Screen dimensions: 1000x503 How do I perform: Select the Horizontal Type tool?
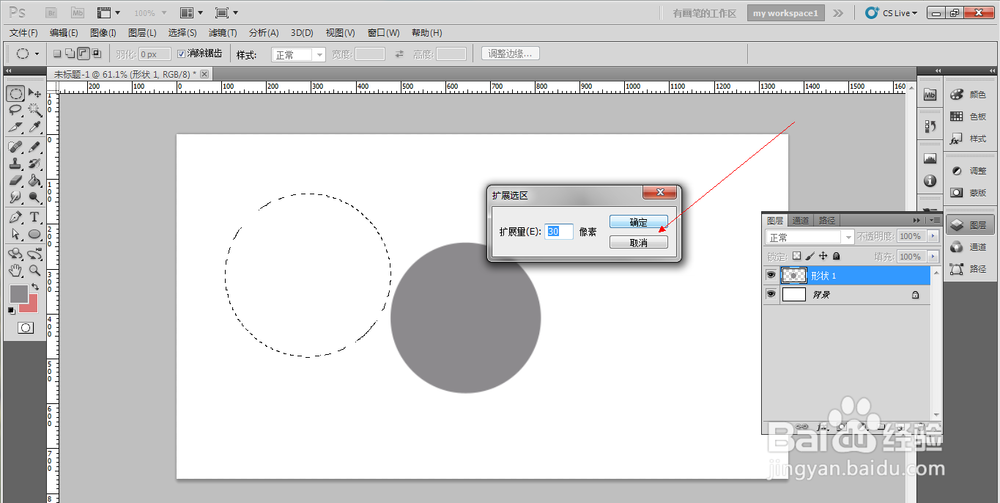click(x=34, y=217)
